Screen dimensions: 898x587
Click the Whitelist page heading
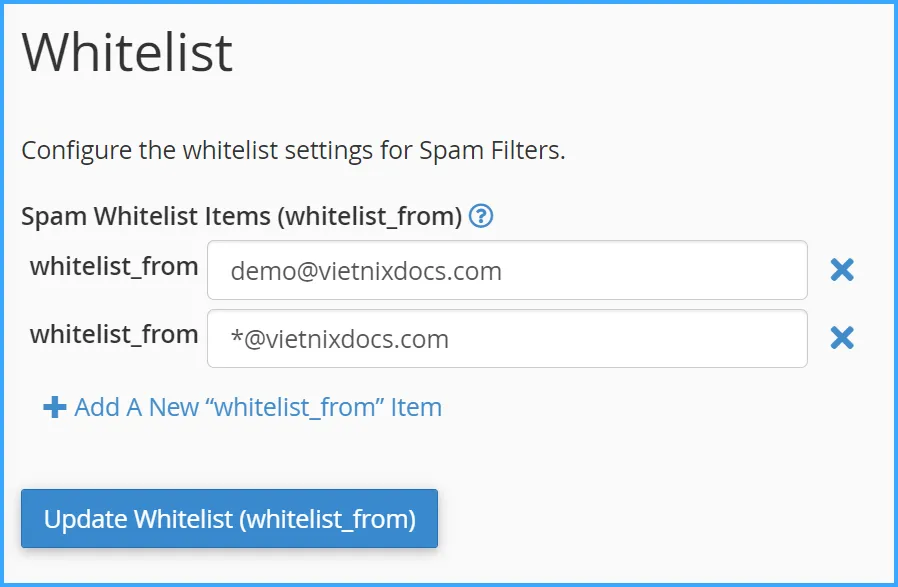pos(127,52)
